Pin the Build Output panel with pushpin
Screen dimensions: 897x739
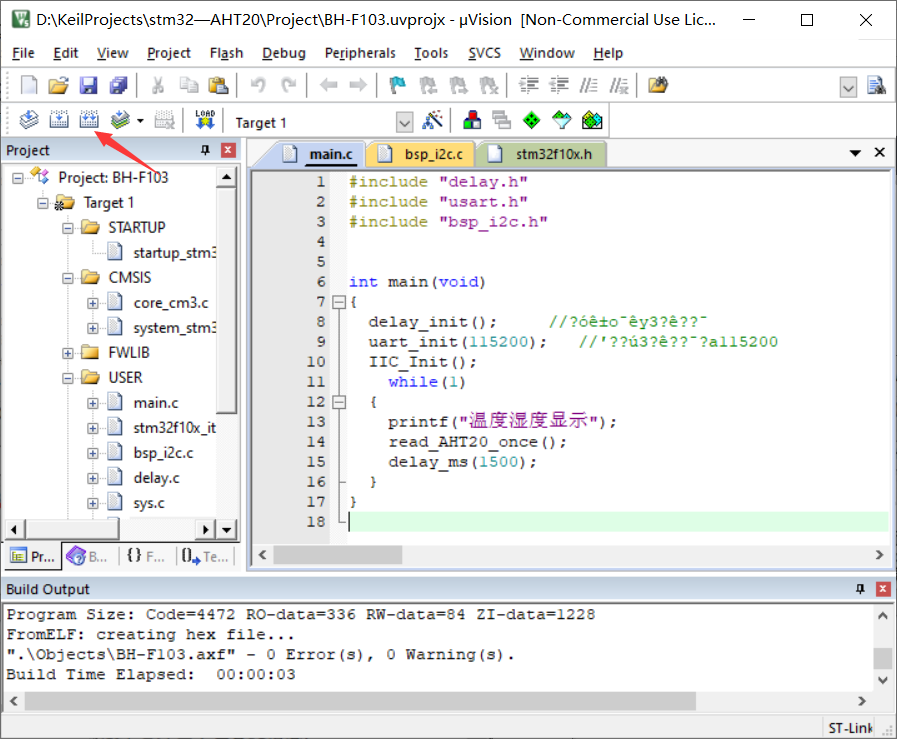coord(860,589)
